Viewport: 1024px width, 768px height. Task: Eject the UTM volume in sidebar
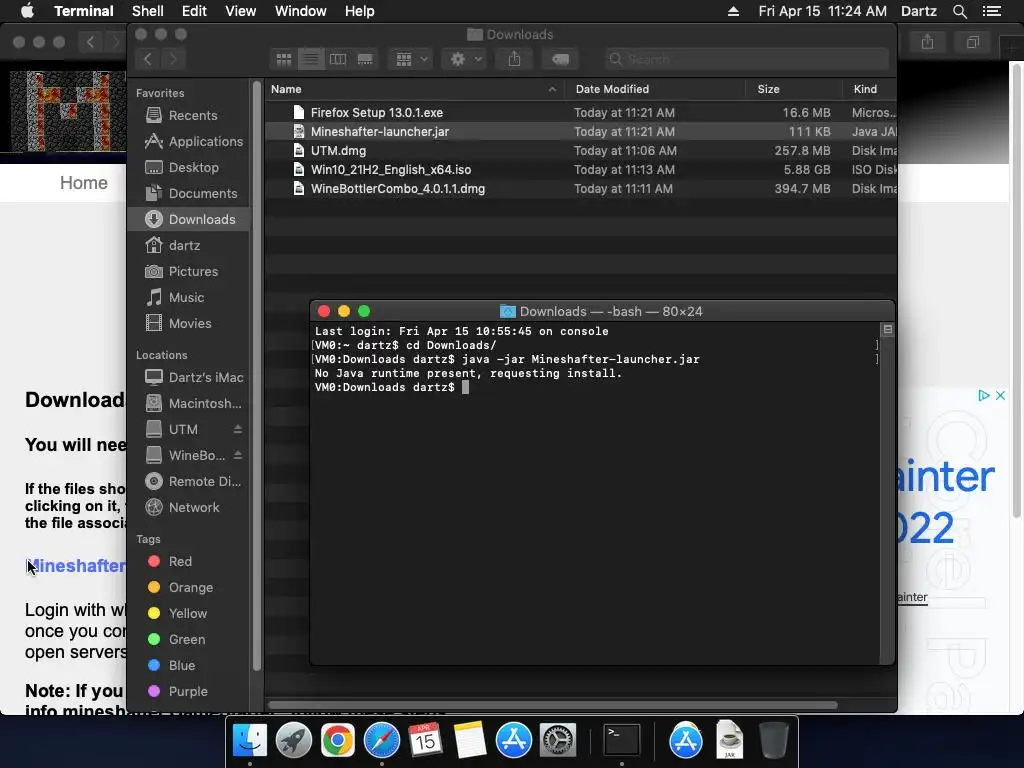pyautogui.click(x=238, y=429)
